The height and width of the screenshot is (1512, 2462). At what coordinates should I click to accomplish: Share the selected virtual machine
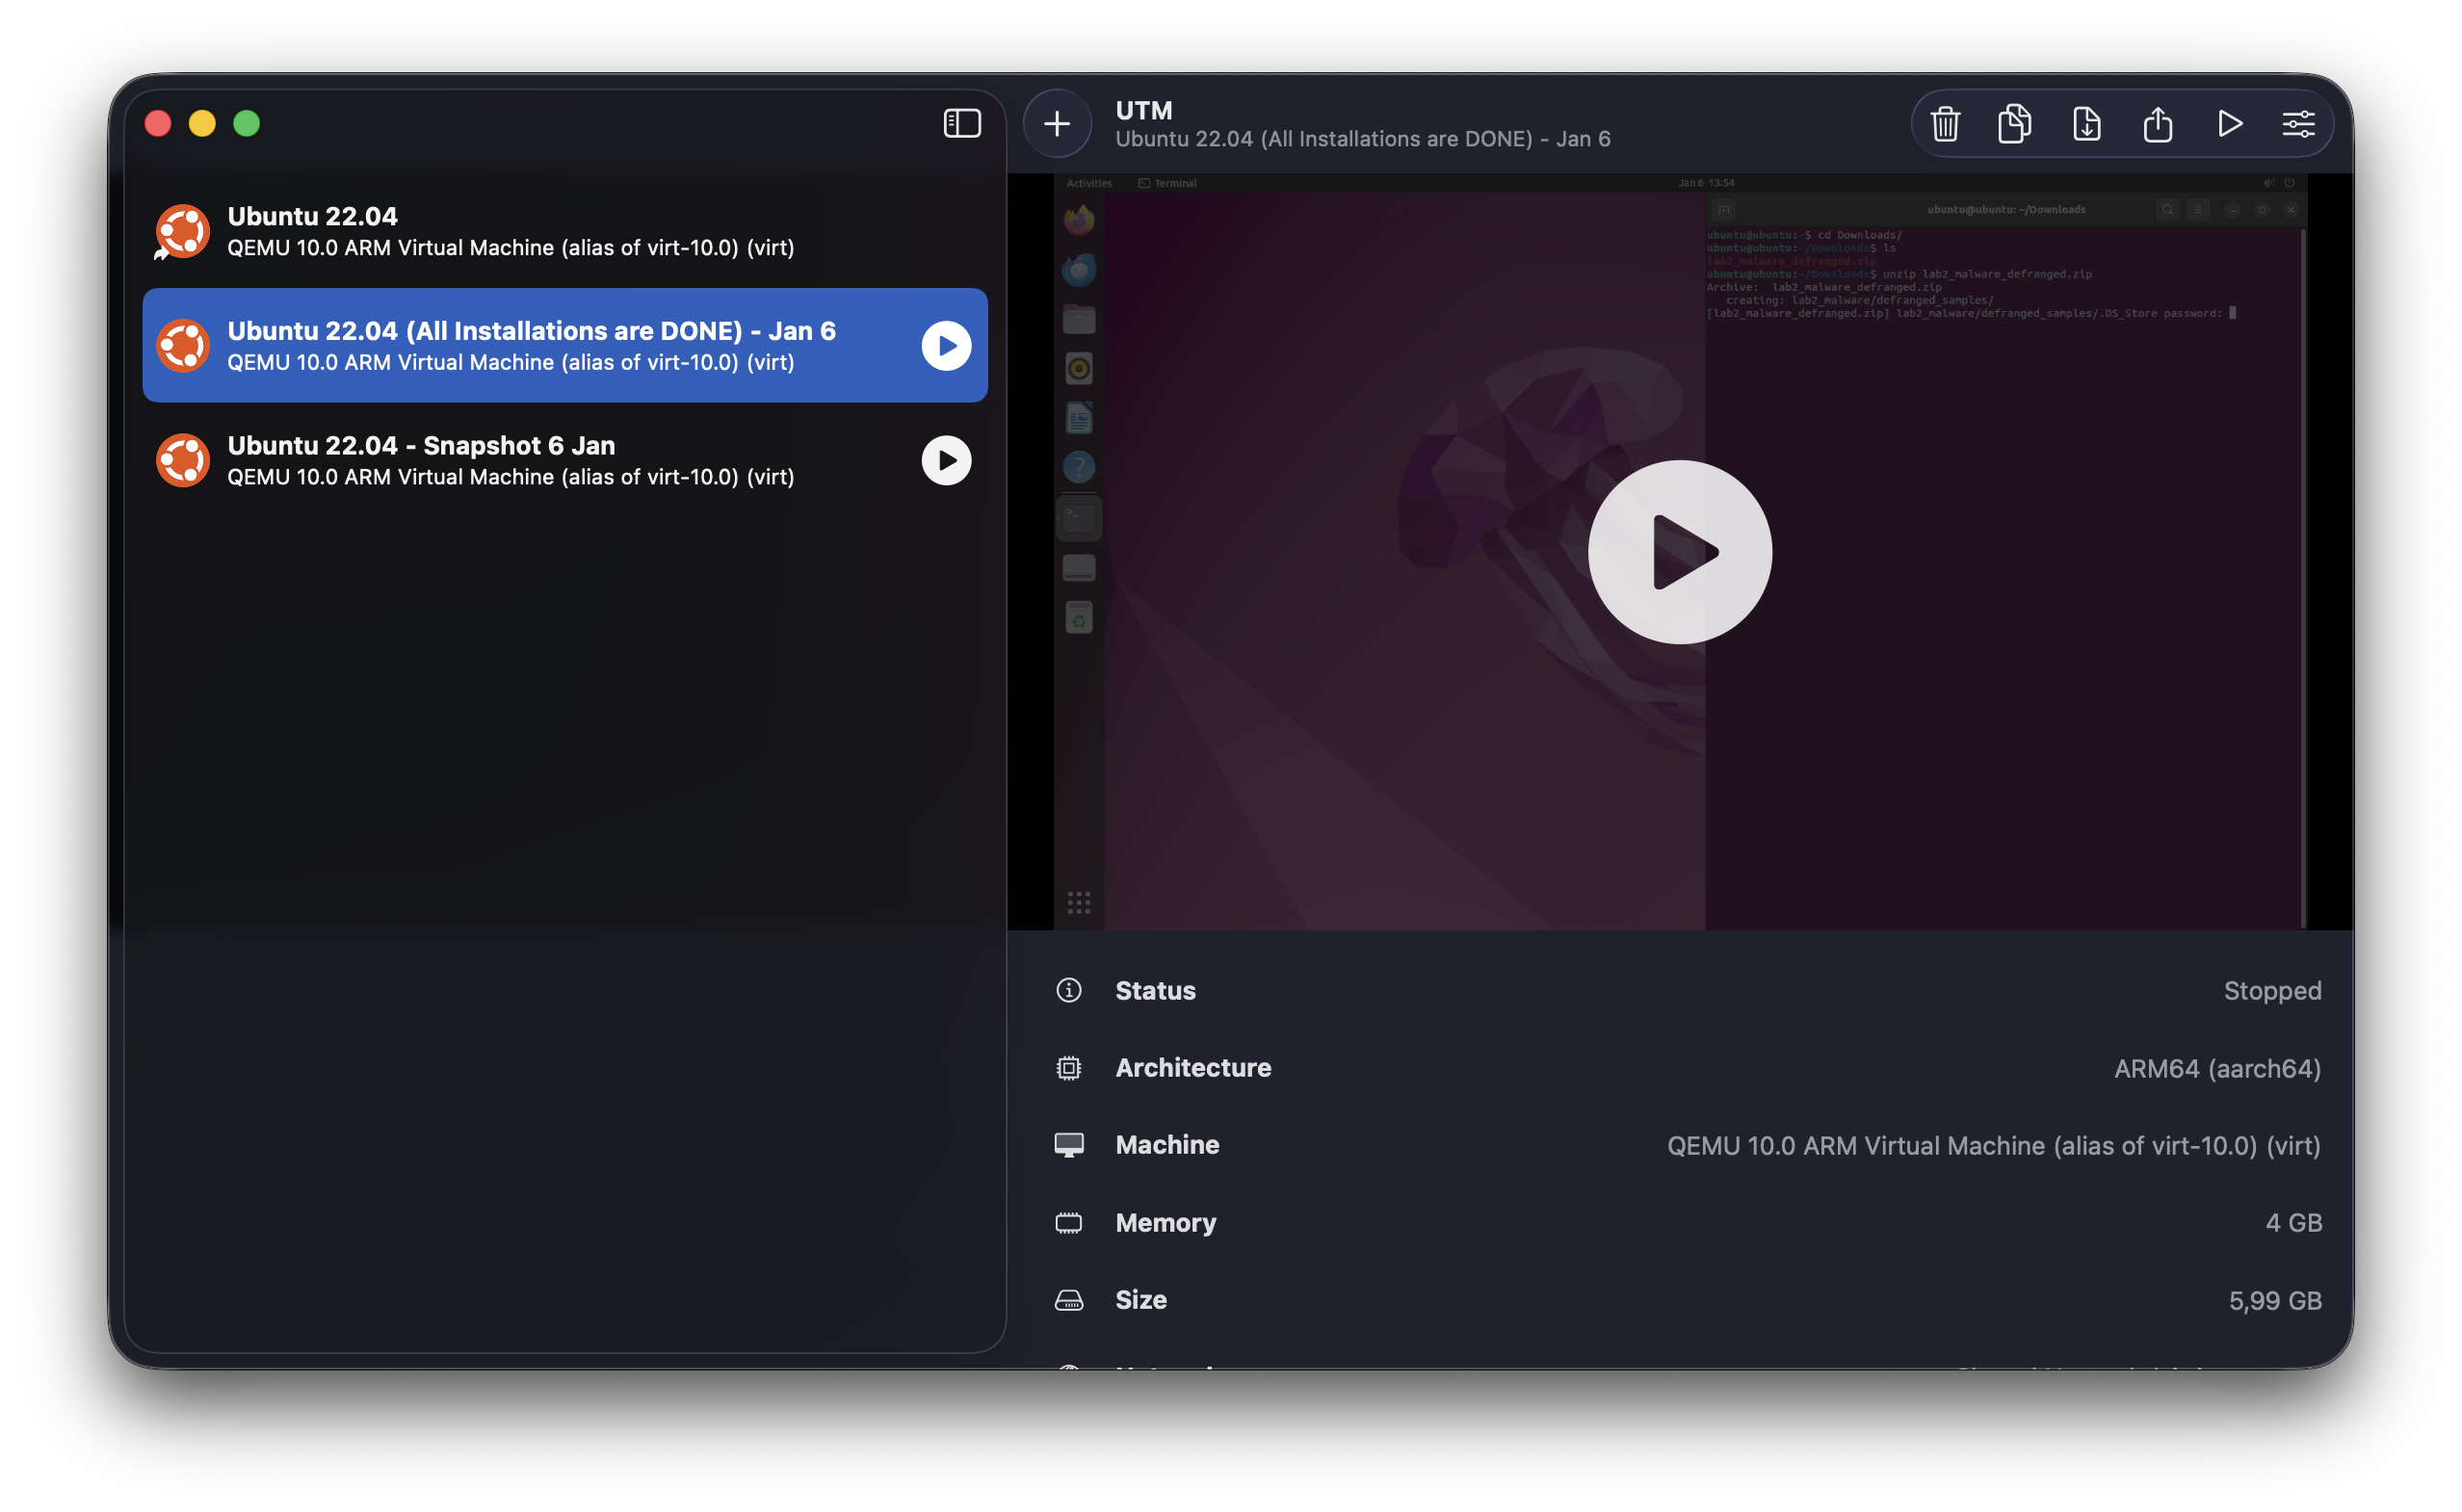point(2157,124)
